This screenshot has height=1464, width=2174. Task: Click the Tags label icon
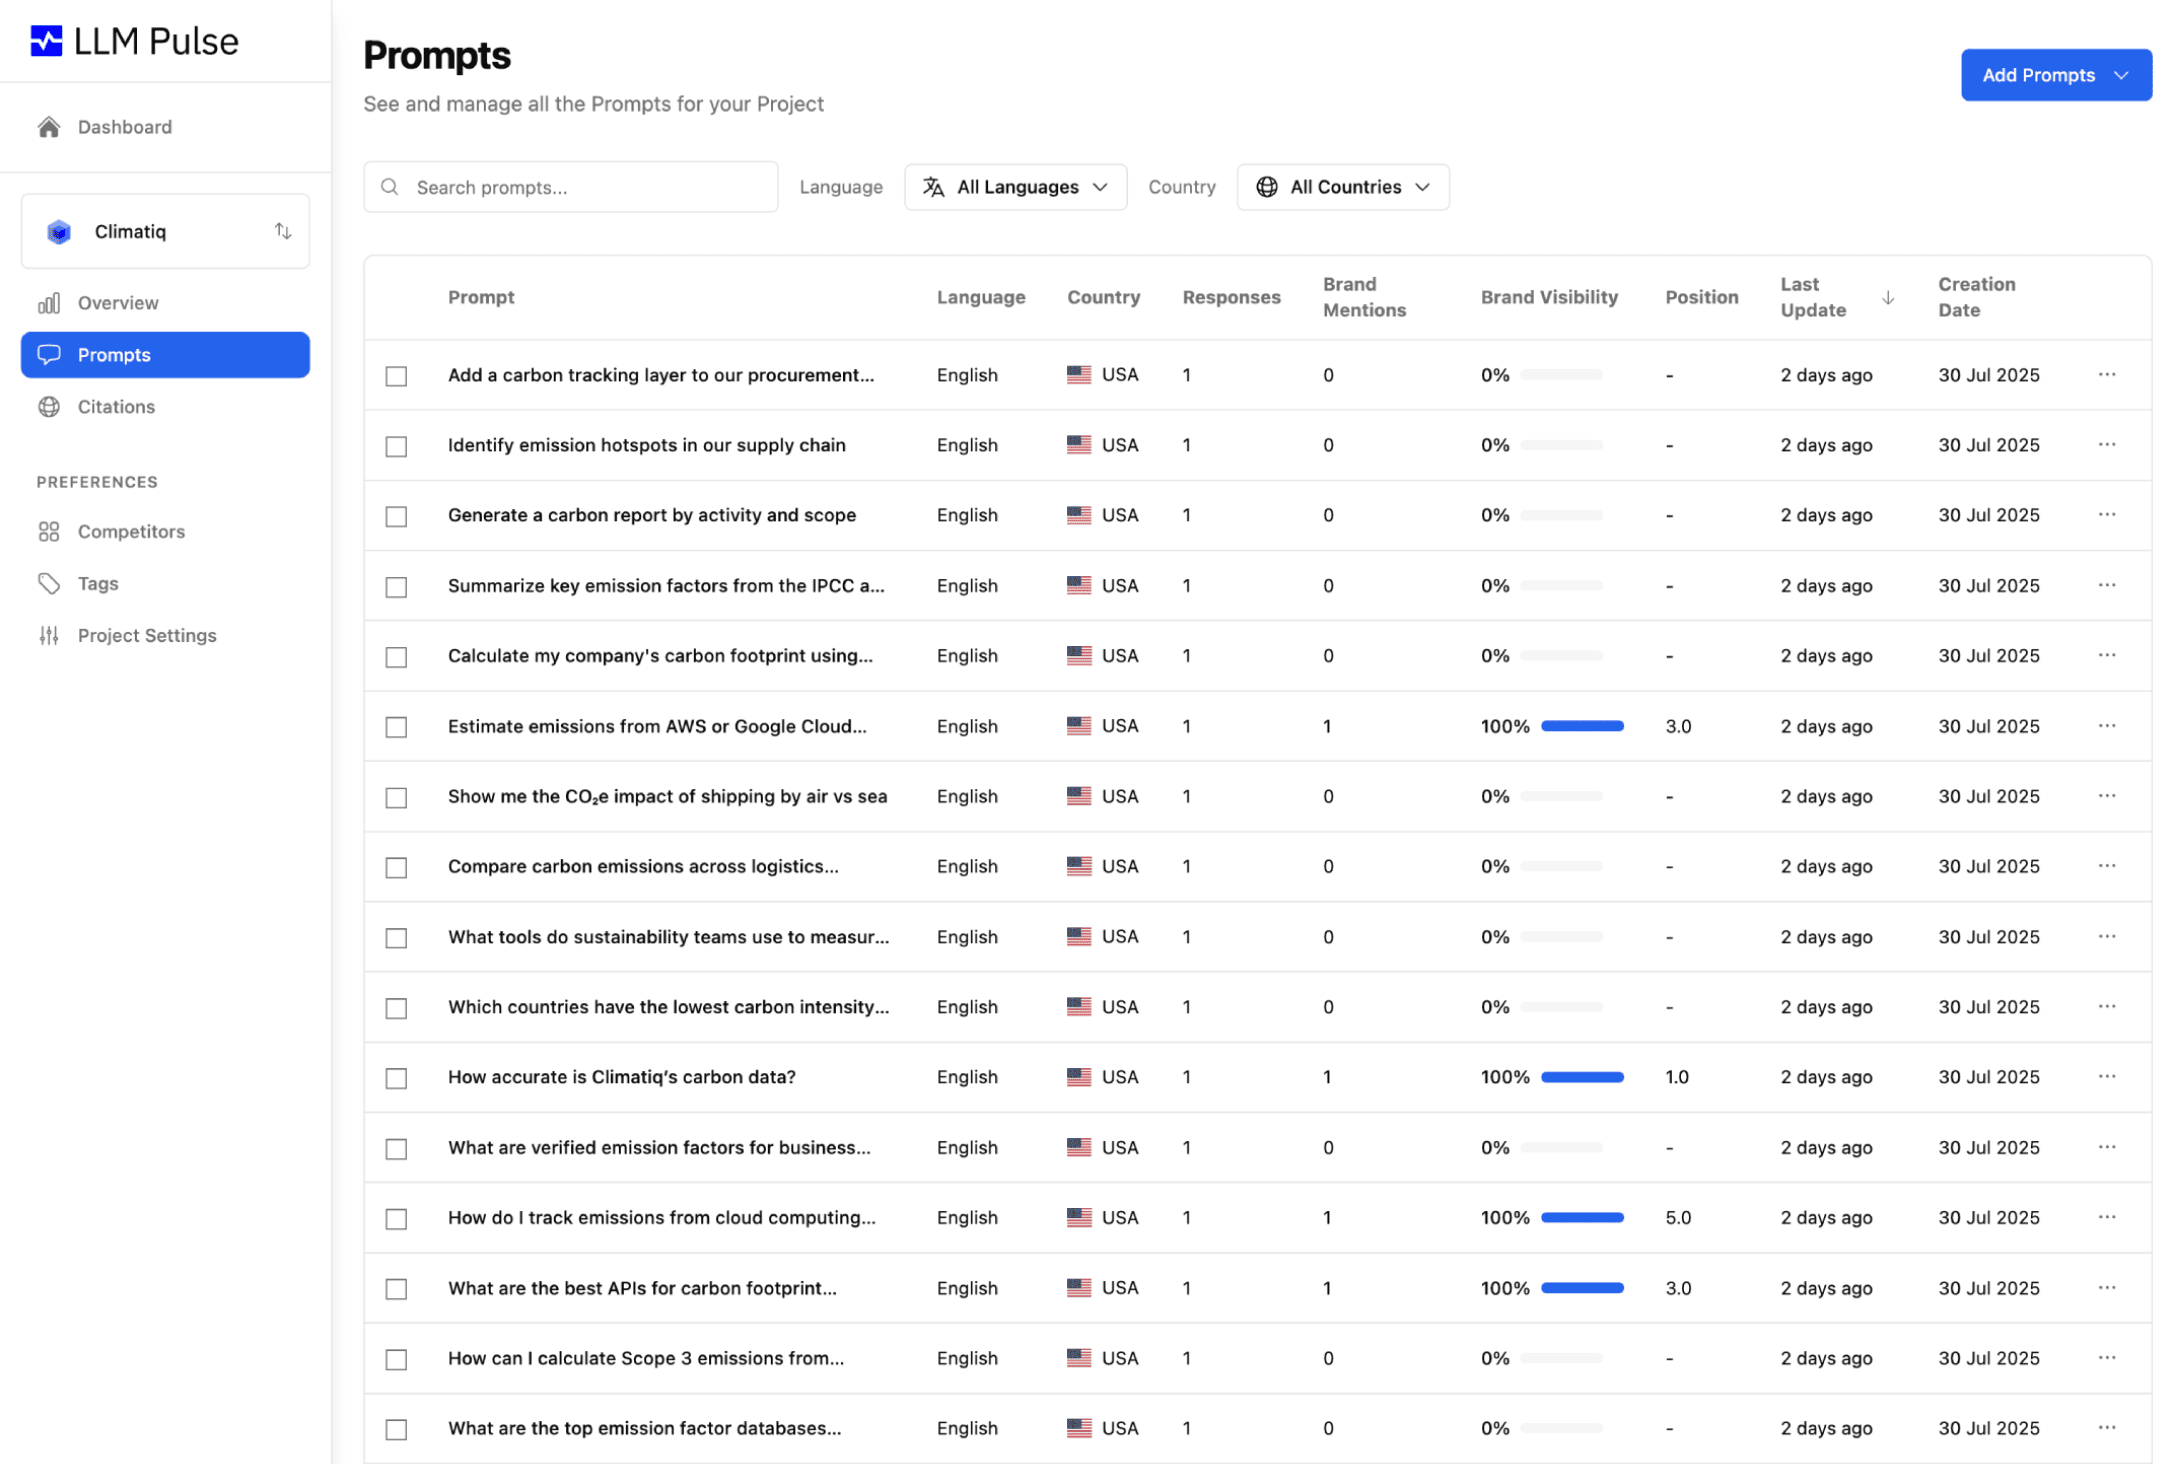tap(49, 584)
